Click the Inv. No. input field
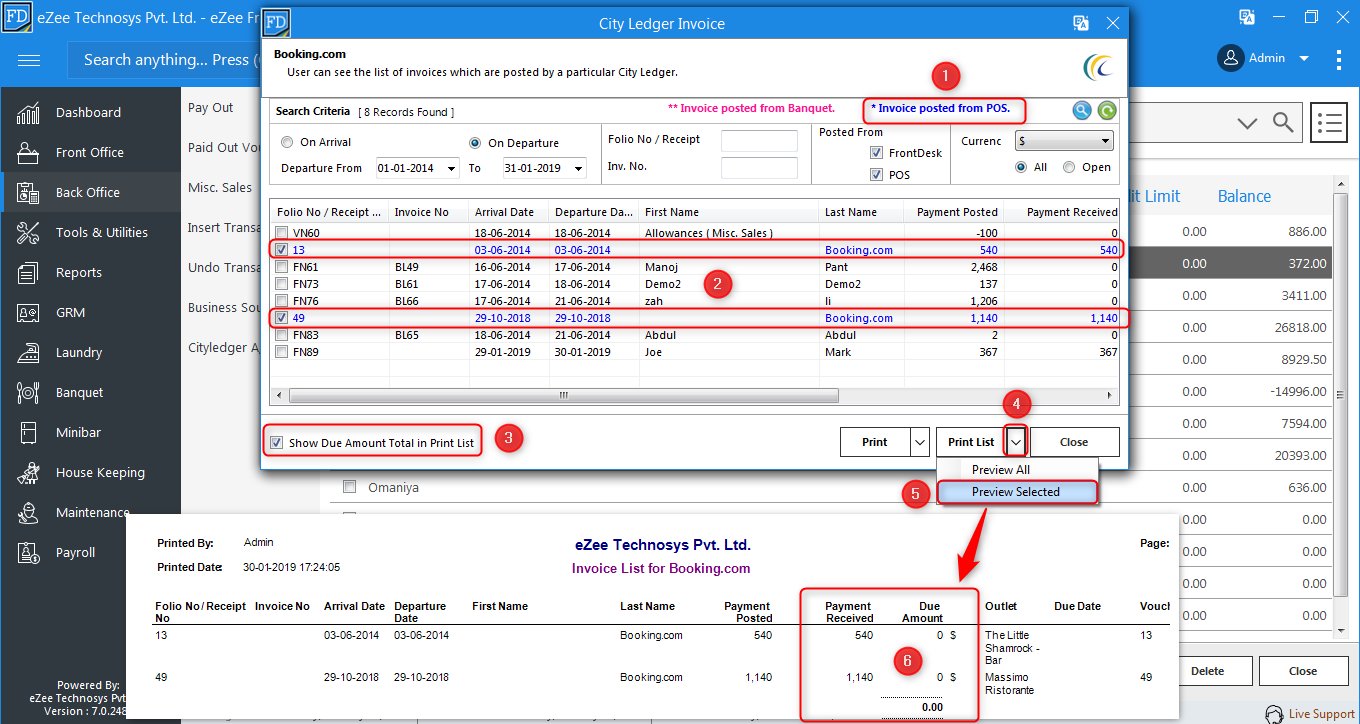The width and height of the screenshot is (1360, 724). click(x=759, y=168)
